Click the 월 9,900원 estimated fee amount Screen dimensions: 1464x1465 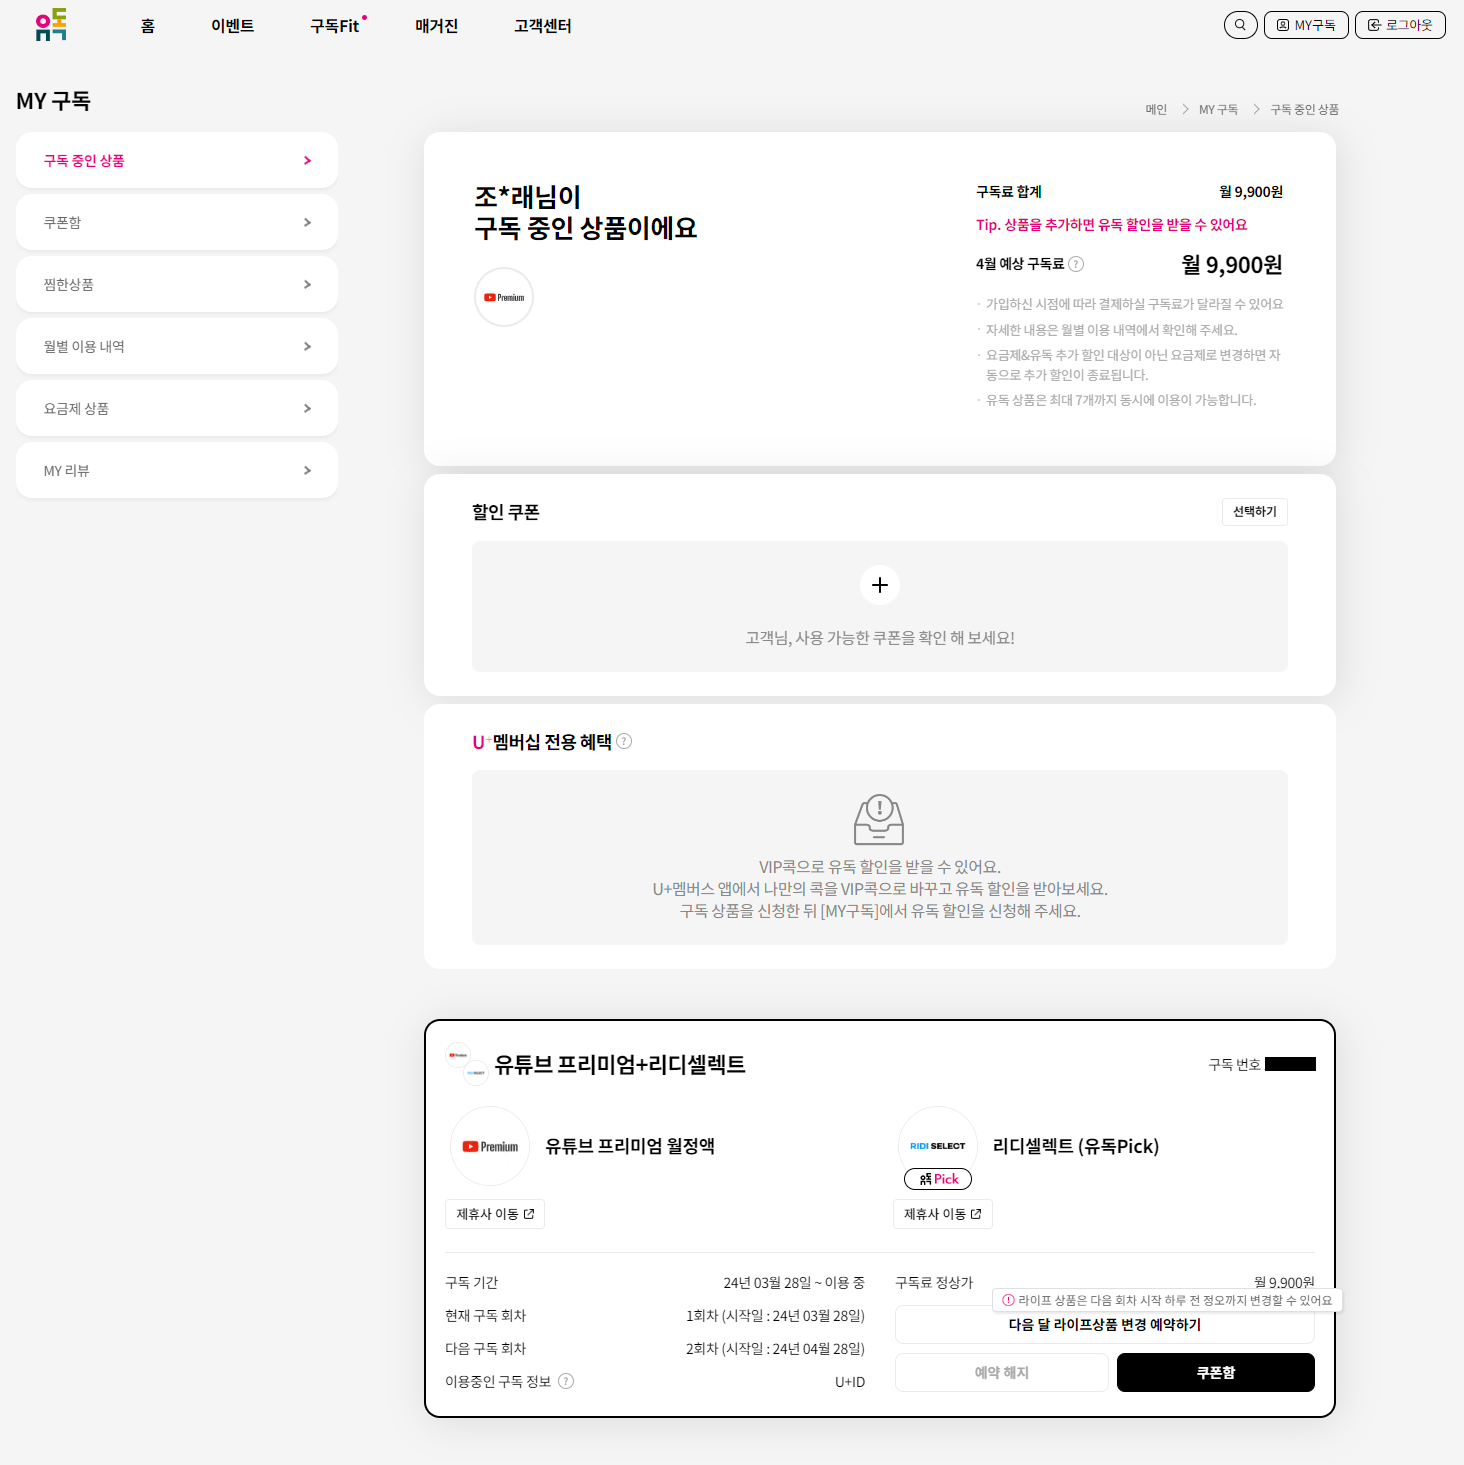[x=1232, y=265]
